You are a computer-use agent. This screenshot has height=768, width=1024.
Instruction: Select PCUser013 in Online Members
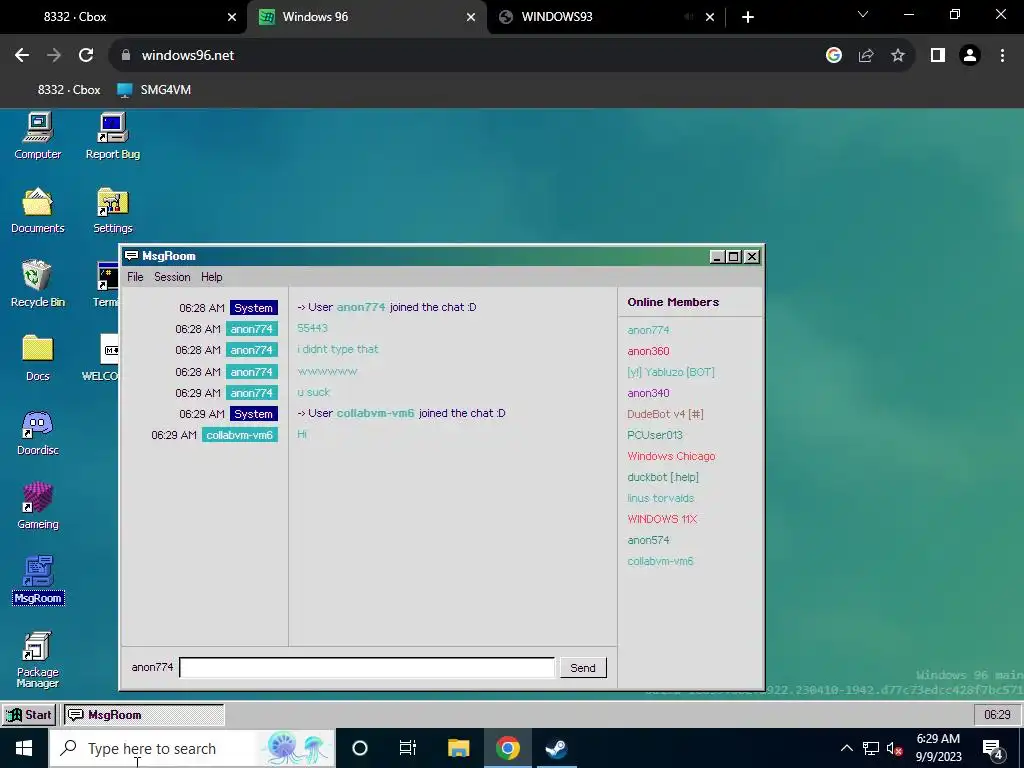(654, 434)
